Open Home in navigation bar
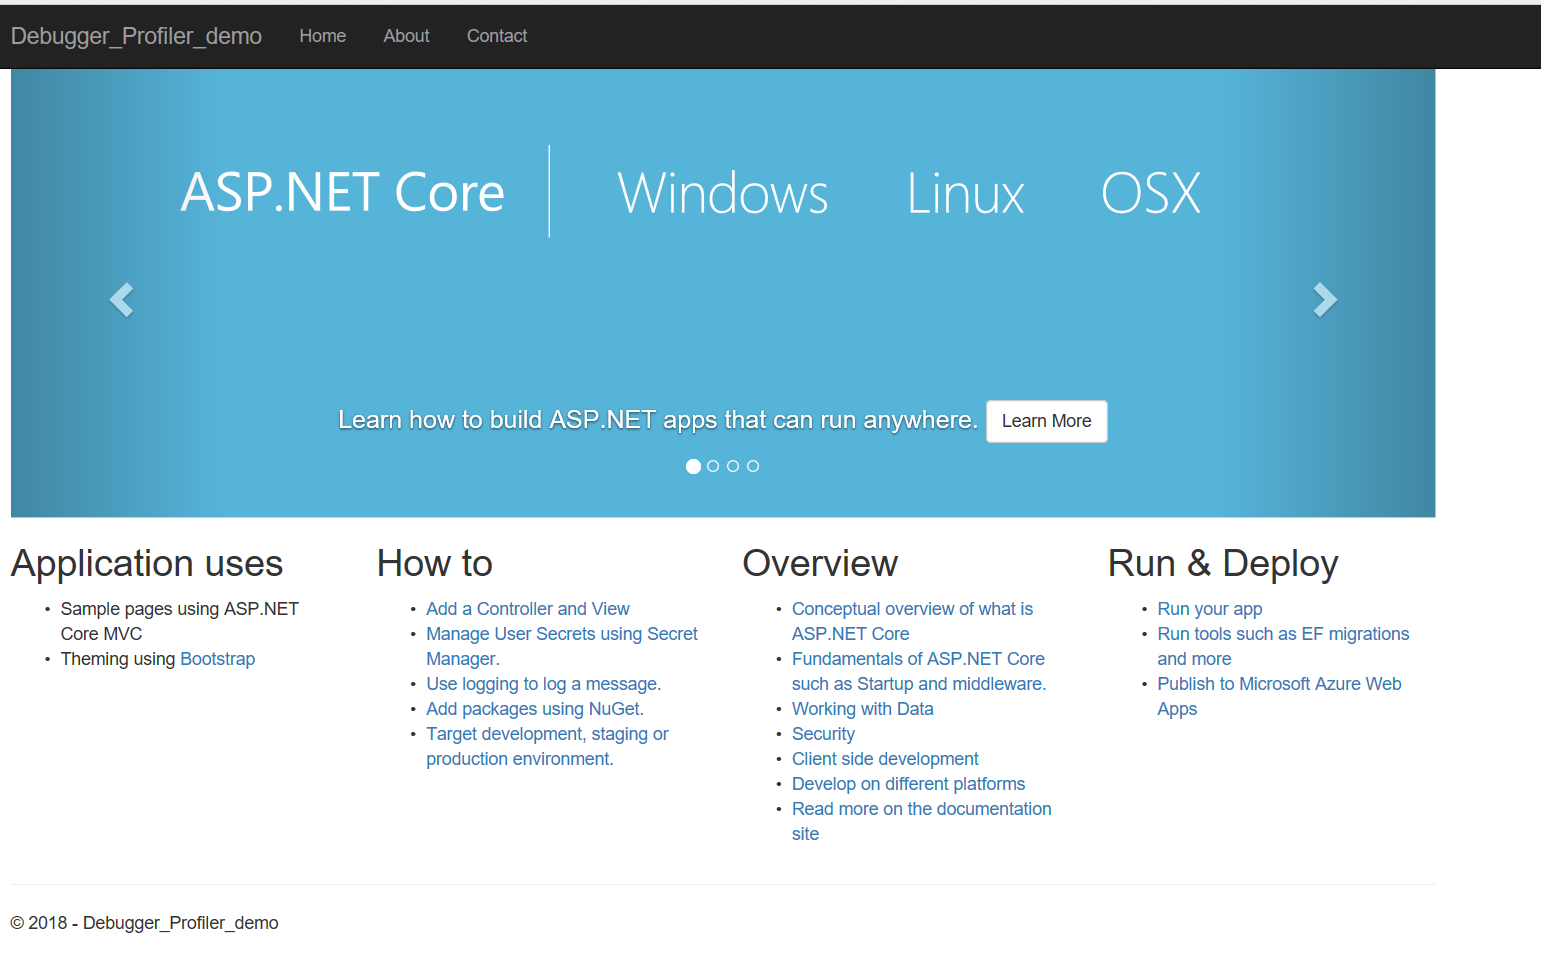The height and width of the screenshot is (964, 1541). coord(322,36)
